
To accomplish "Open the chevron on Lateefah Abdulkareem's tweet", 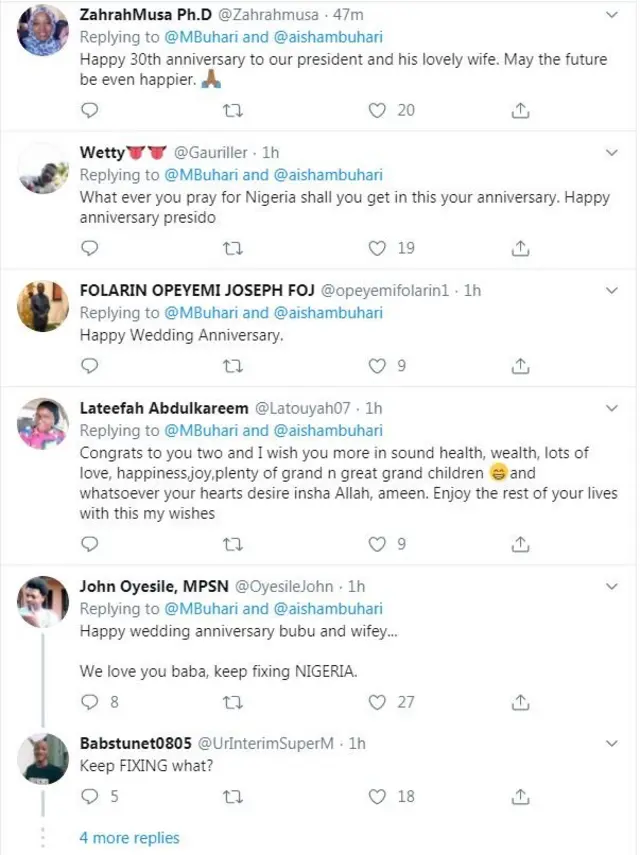I will tap(612, 409).
